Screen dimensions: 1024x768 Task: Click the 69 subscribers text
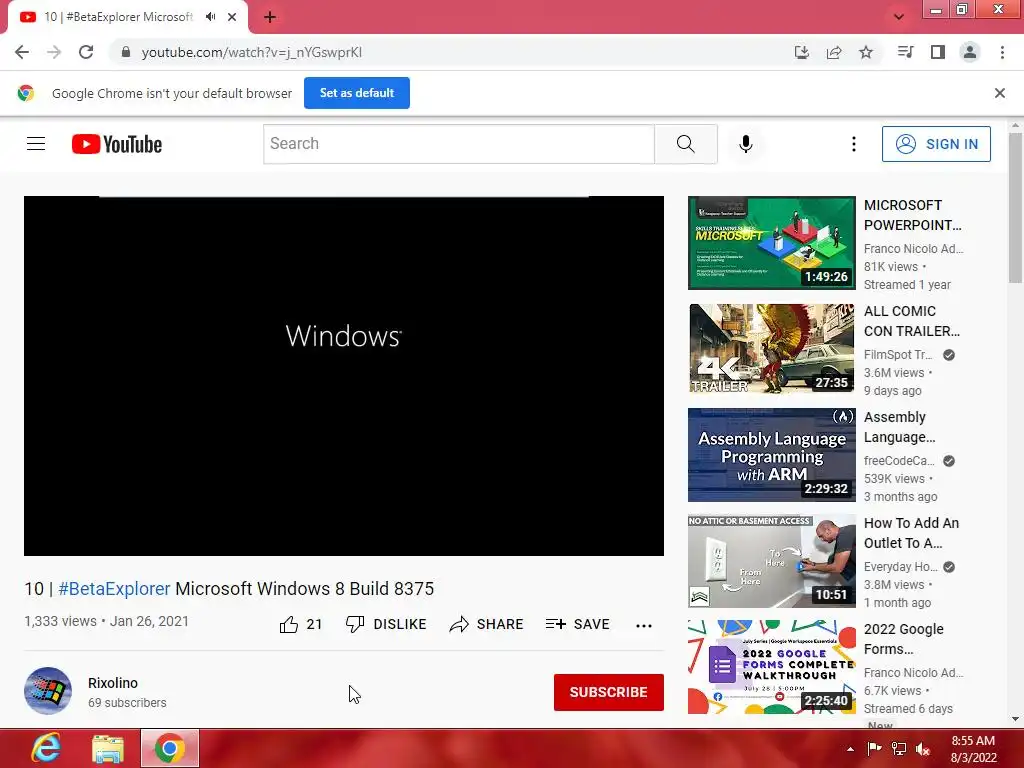click(127, 703)
